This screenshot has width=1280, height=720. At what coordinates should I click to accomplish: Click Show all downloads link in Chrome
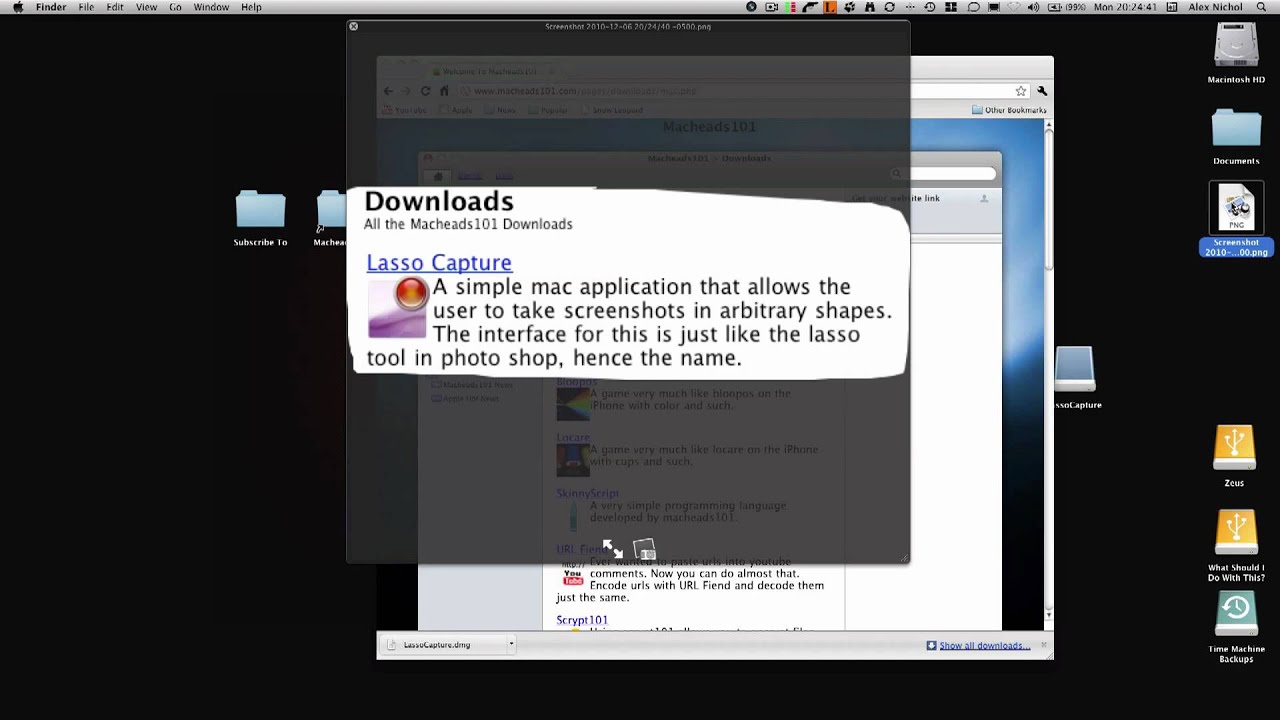[x=983, y=645]
